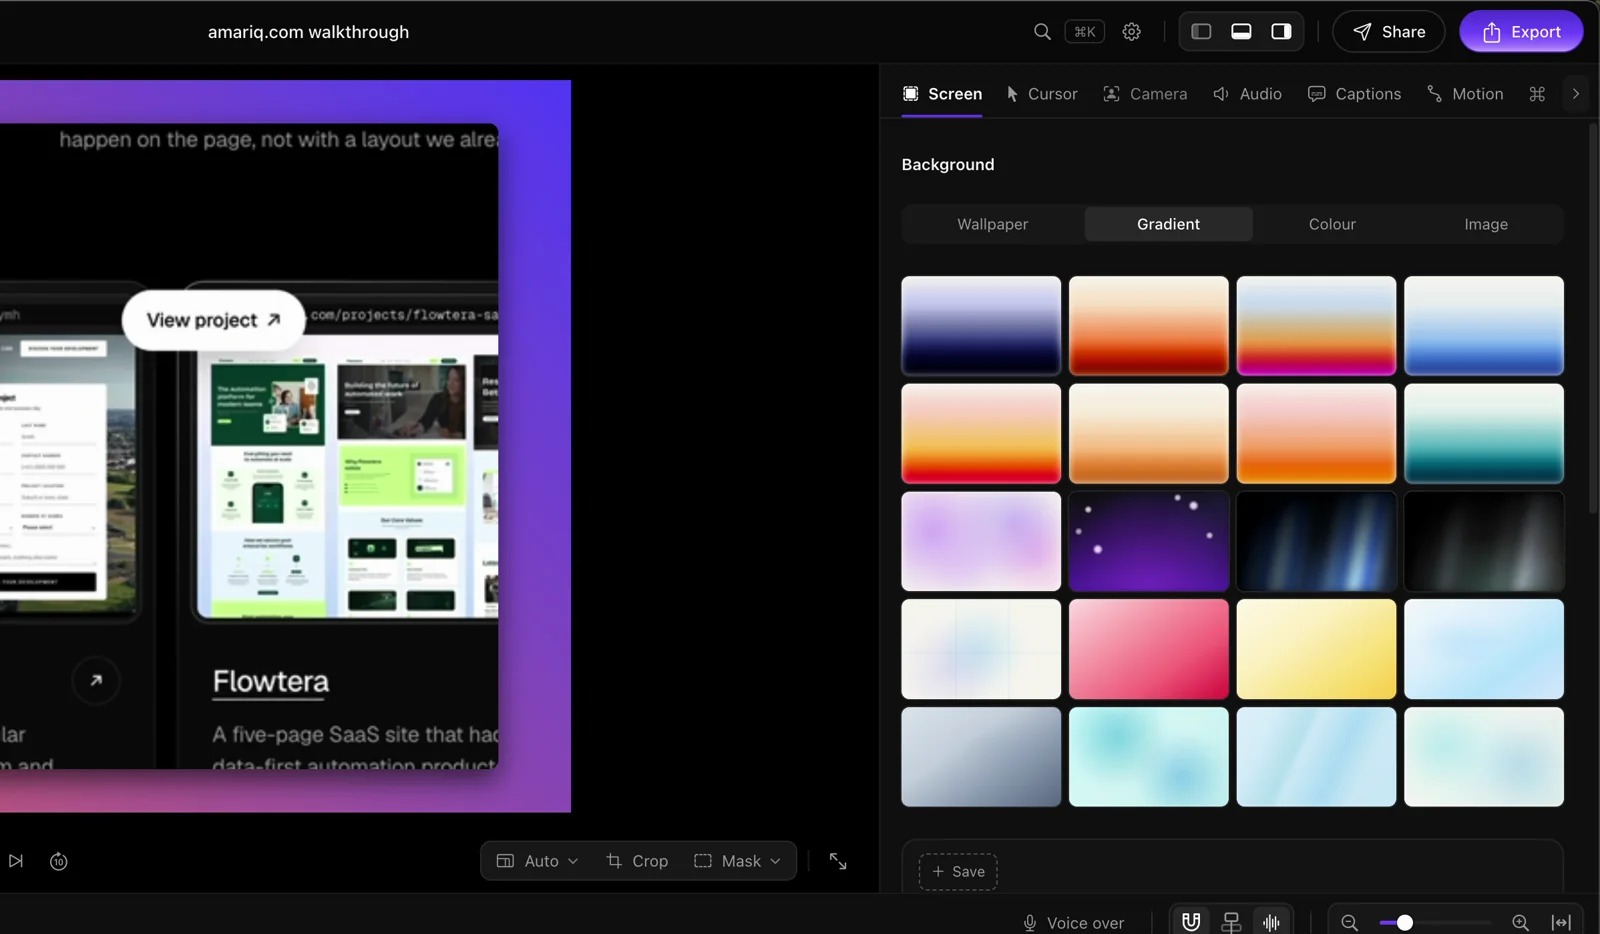The image size is (1600, 934).
Task: Fit the timeline to width
Action: click(1561, 923)
